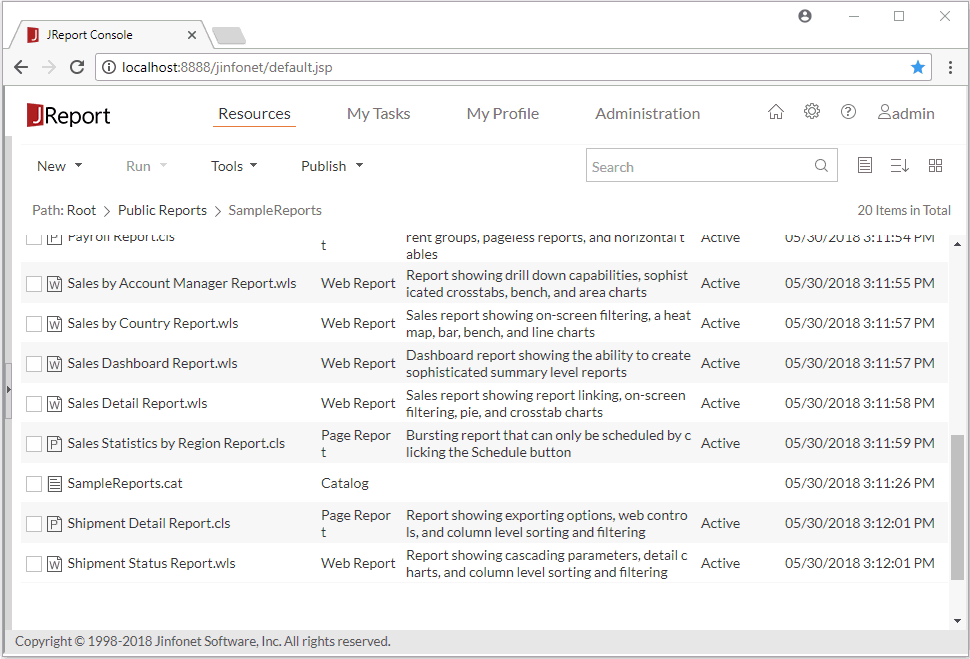The height and width of the screenshot is (659, 970).
Task: Open Sales Detail Report.wls
Action: click(x=137, y=403)
